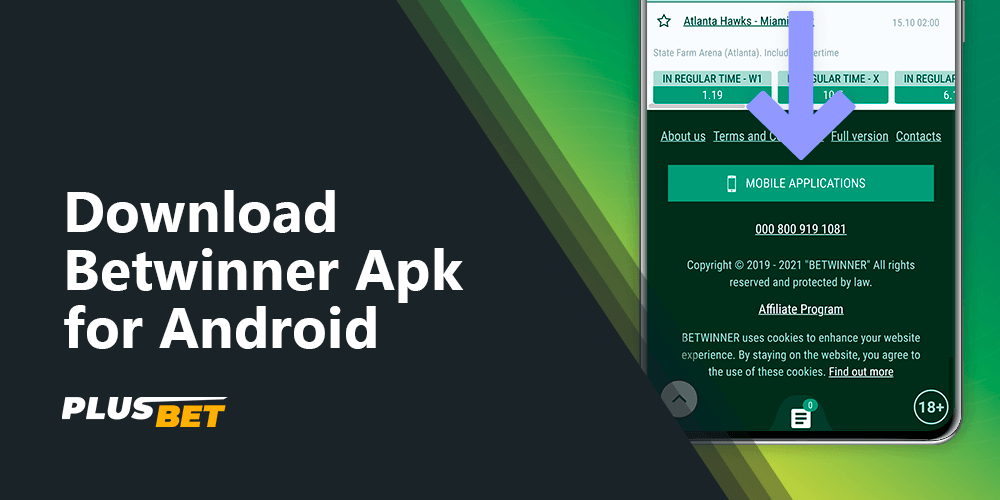Screen dimensions: 1000x500
Task: Click the match date 15.10 02:00
Action: (x=915, y=23)
